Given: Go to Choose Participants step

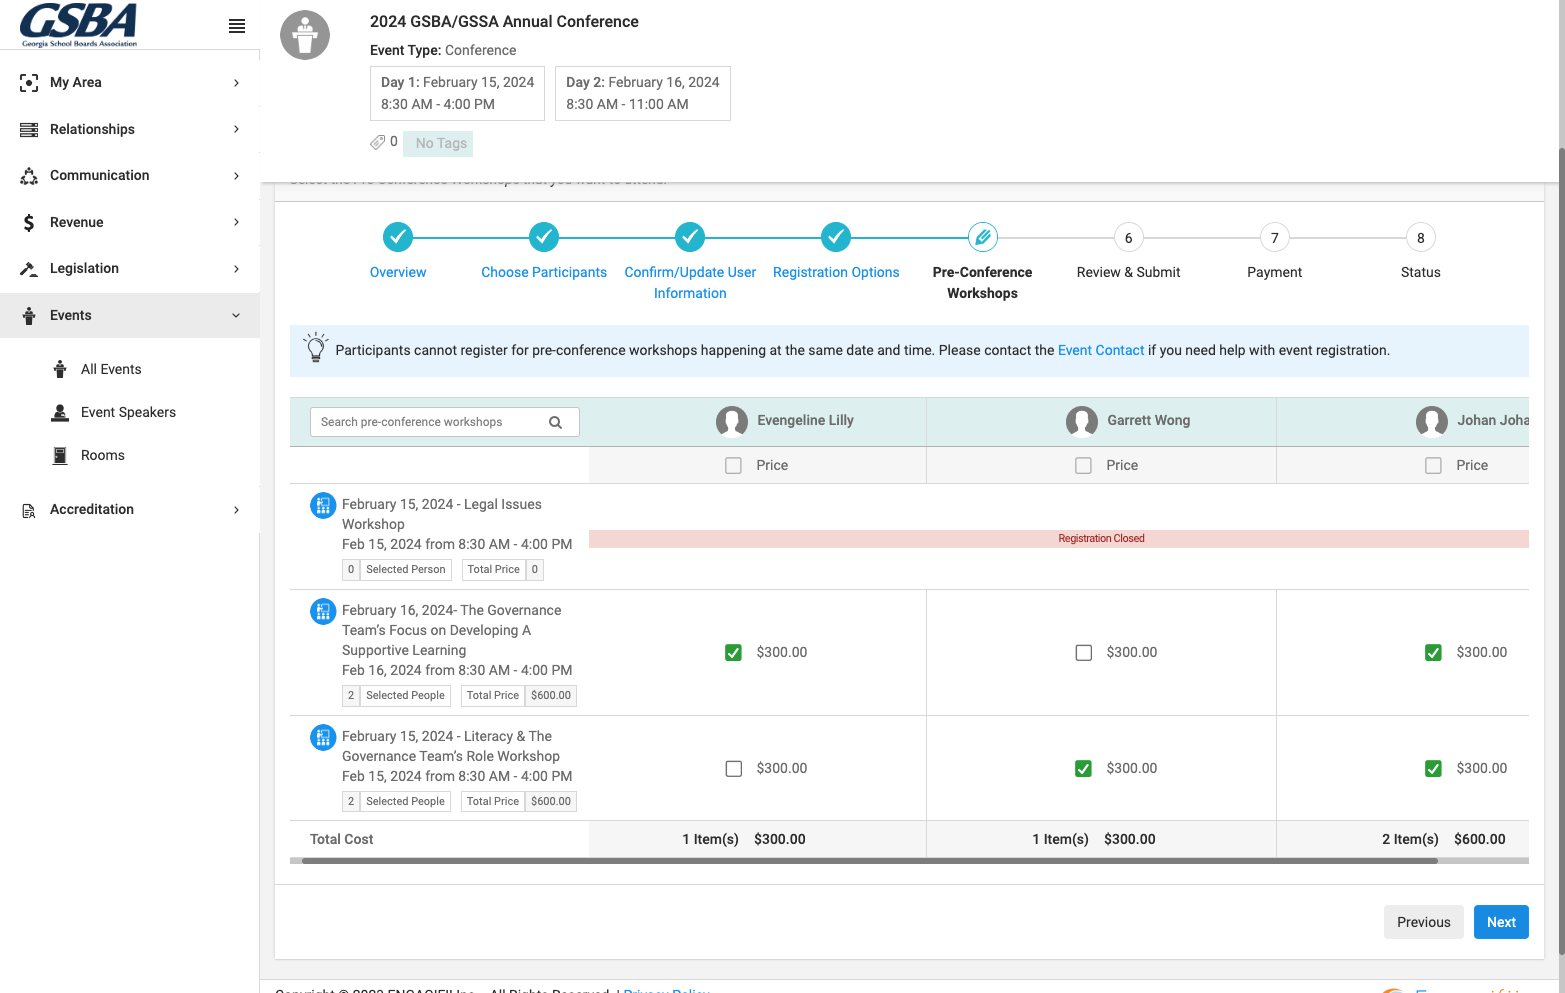Looking at the screenshot, I should tap(544, 272).
